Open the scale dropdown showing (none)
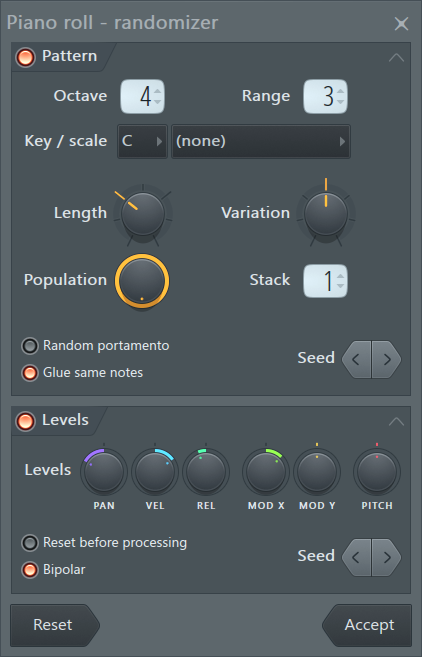This screenshot has height=657, width=422. [x=261, y=141]
